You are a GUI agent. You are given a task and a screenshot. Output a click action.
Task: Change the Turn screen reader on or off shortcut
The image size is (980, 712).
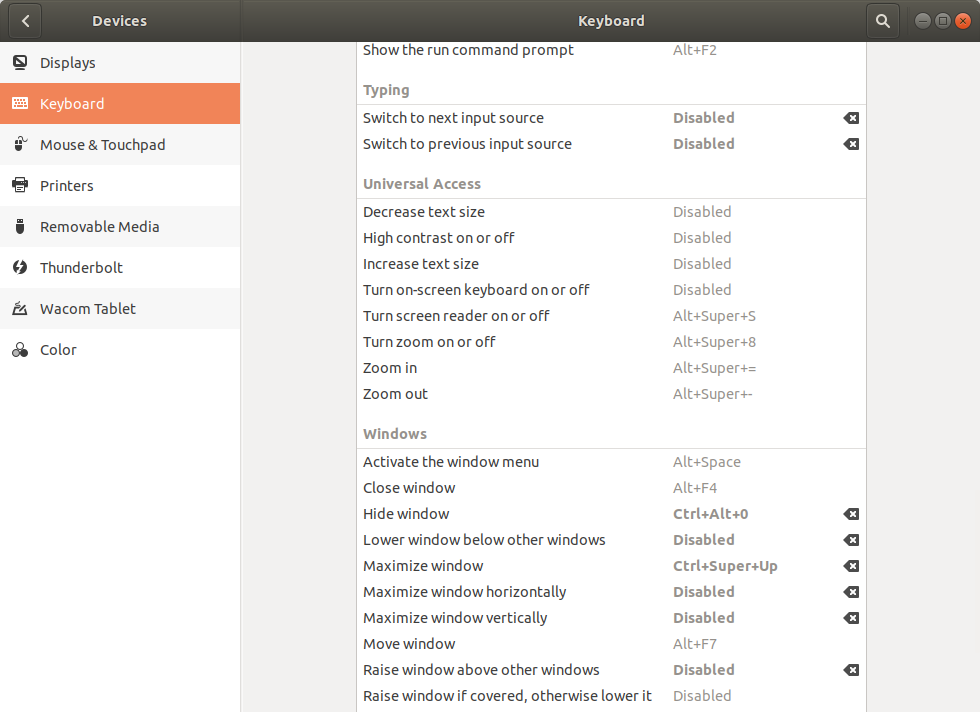(x=611, y=316)
